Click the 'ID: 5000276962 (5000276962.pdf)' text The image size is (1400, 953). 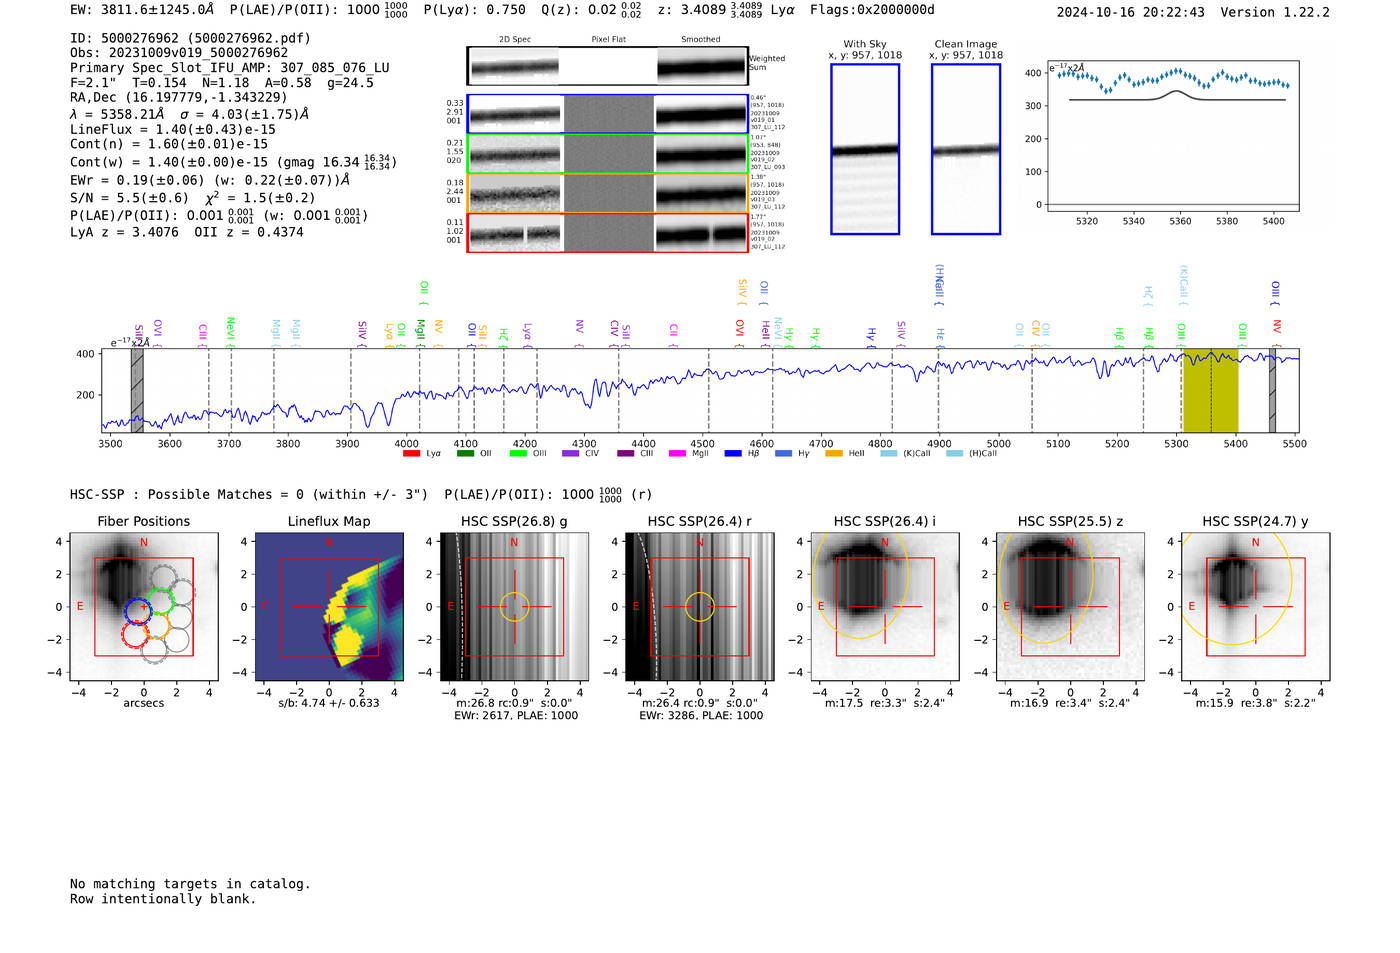[190, 38]
